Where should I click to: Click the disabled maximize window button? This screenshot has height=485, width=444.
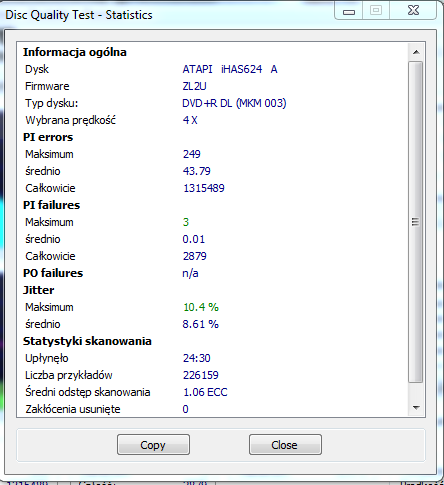pyautogui.click(x=376, y=11)
